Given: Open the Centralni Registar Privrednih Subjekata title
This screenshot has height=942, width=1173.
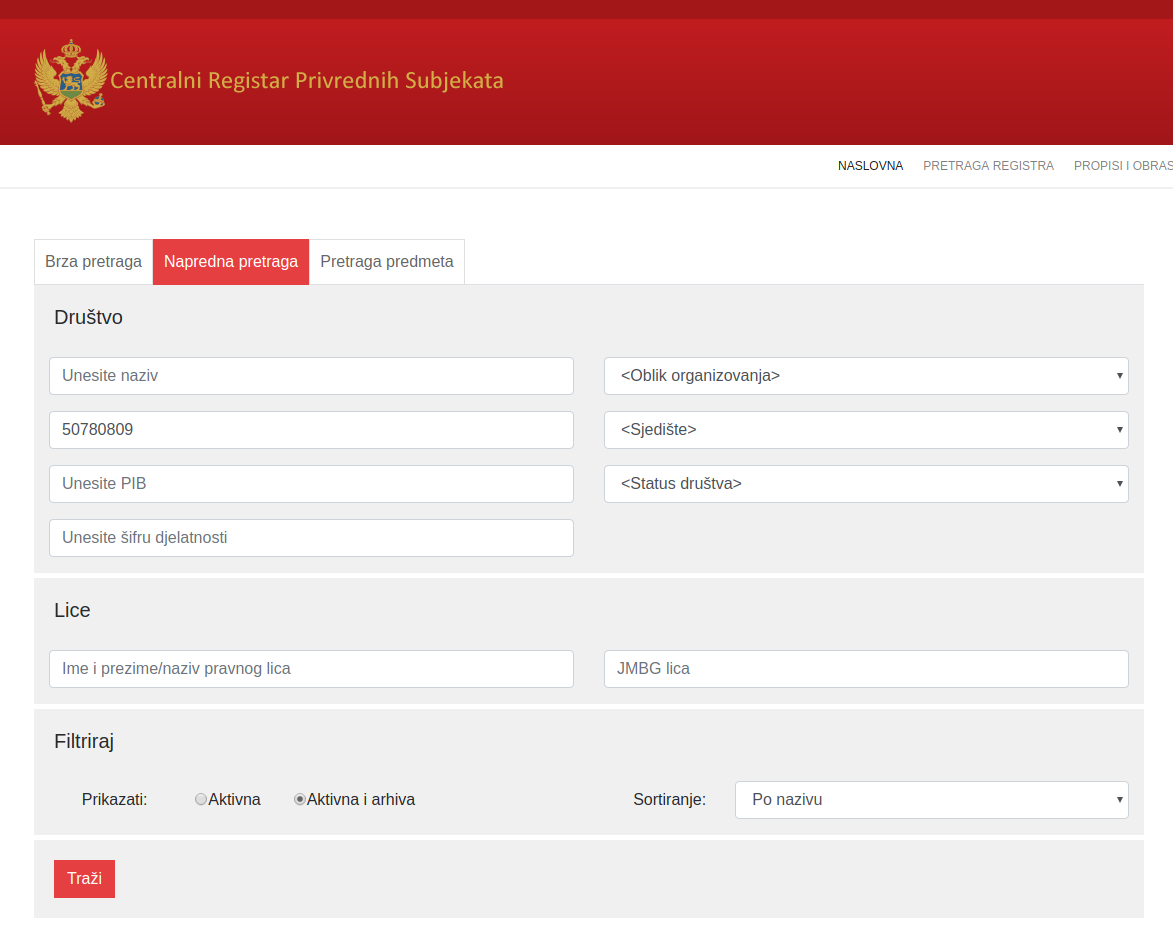Looking at the screenshot, I should (307, 81).
